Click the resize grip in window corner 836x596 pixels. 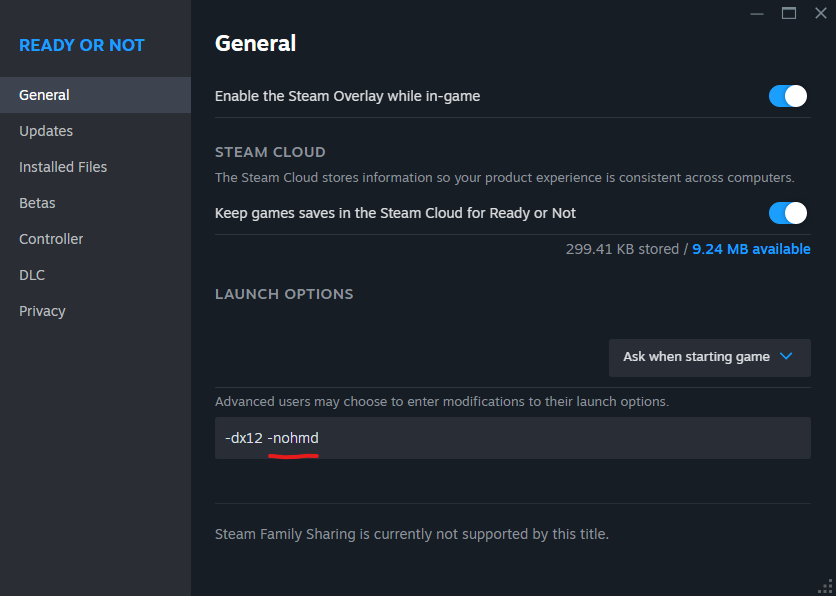pos(826,586)
